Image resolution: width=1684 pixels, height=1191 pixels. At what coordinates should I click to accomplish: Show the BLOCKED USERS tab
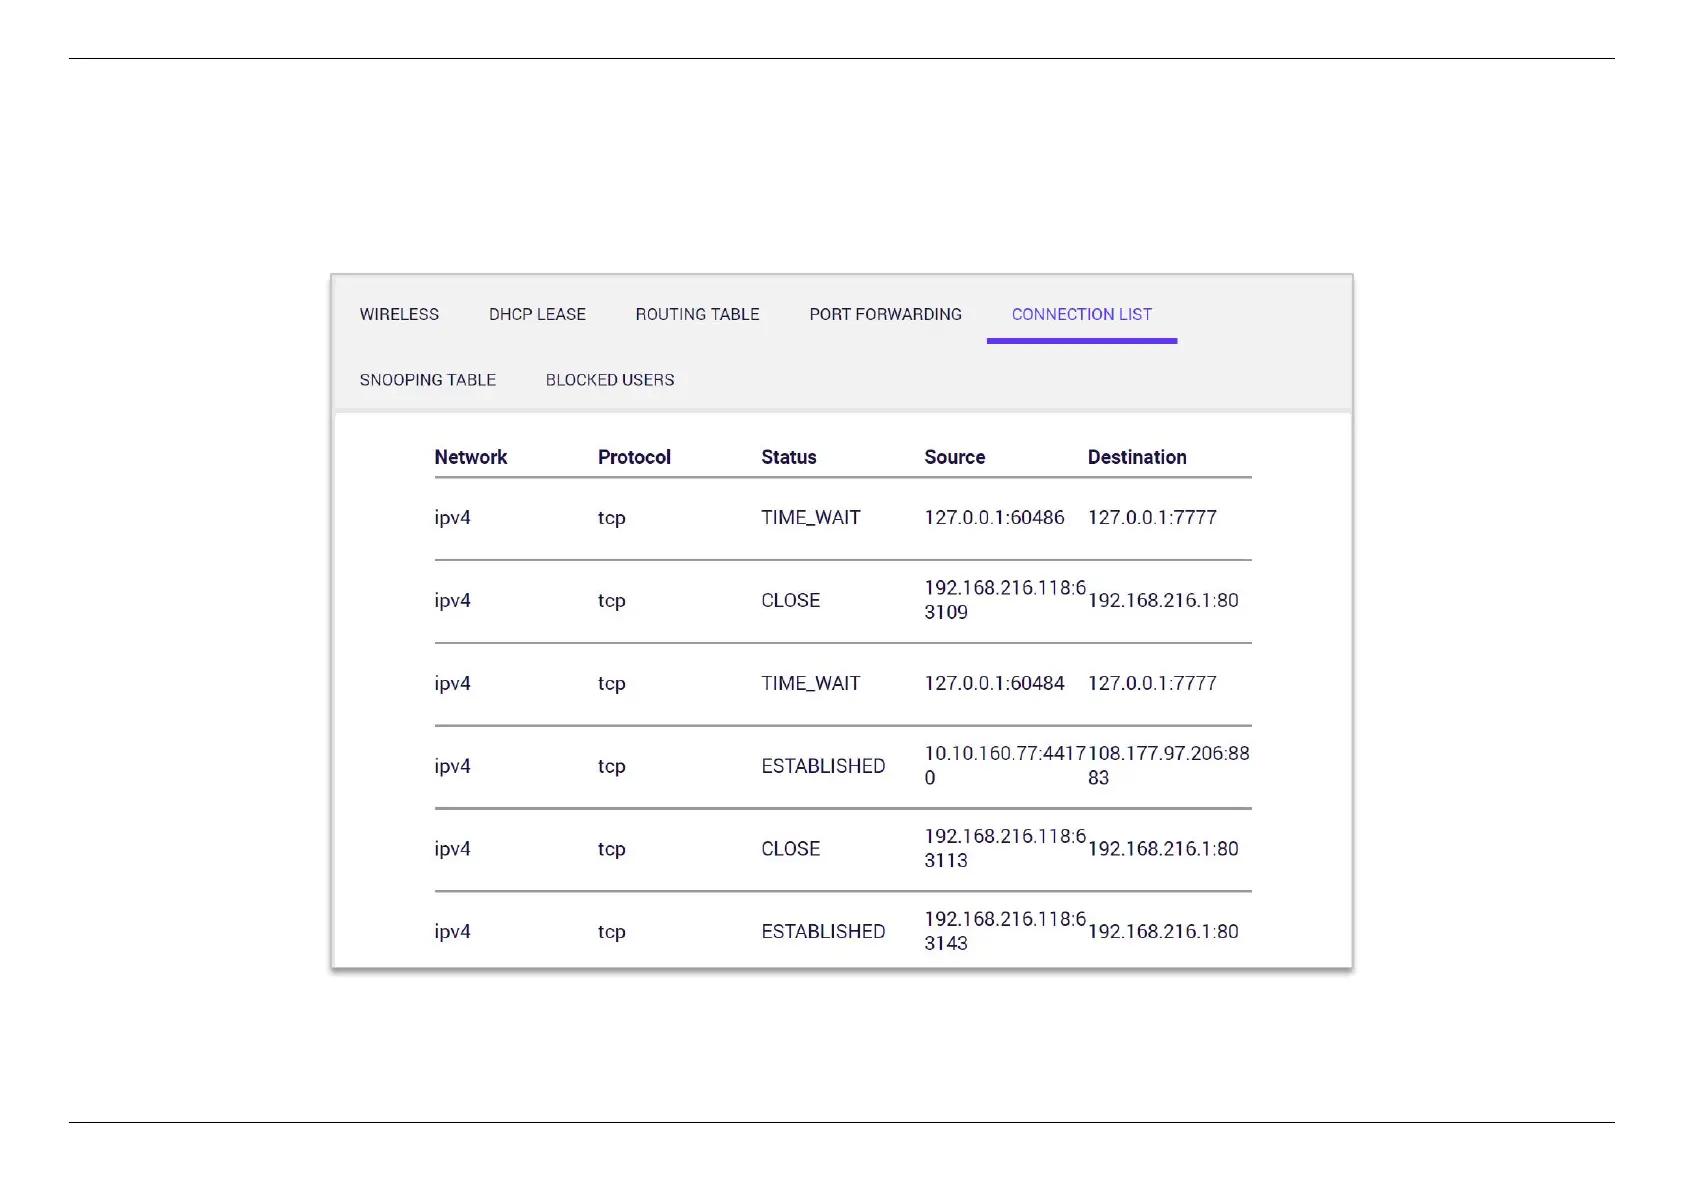610,380
